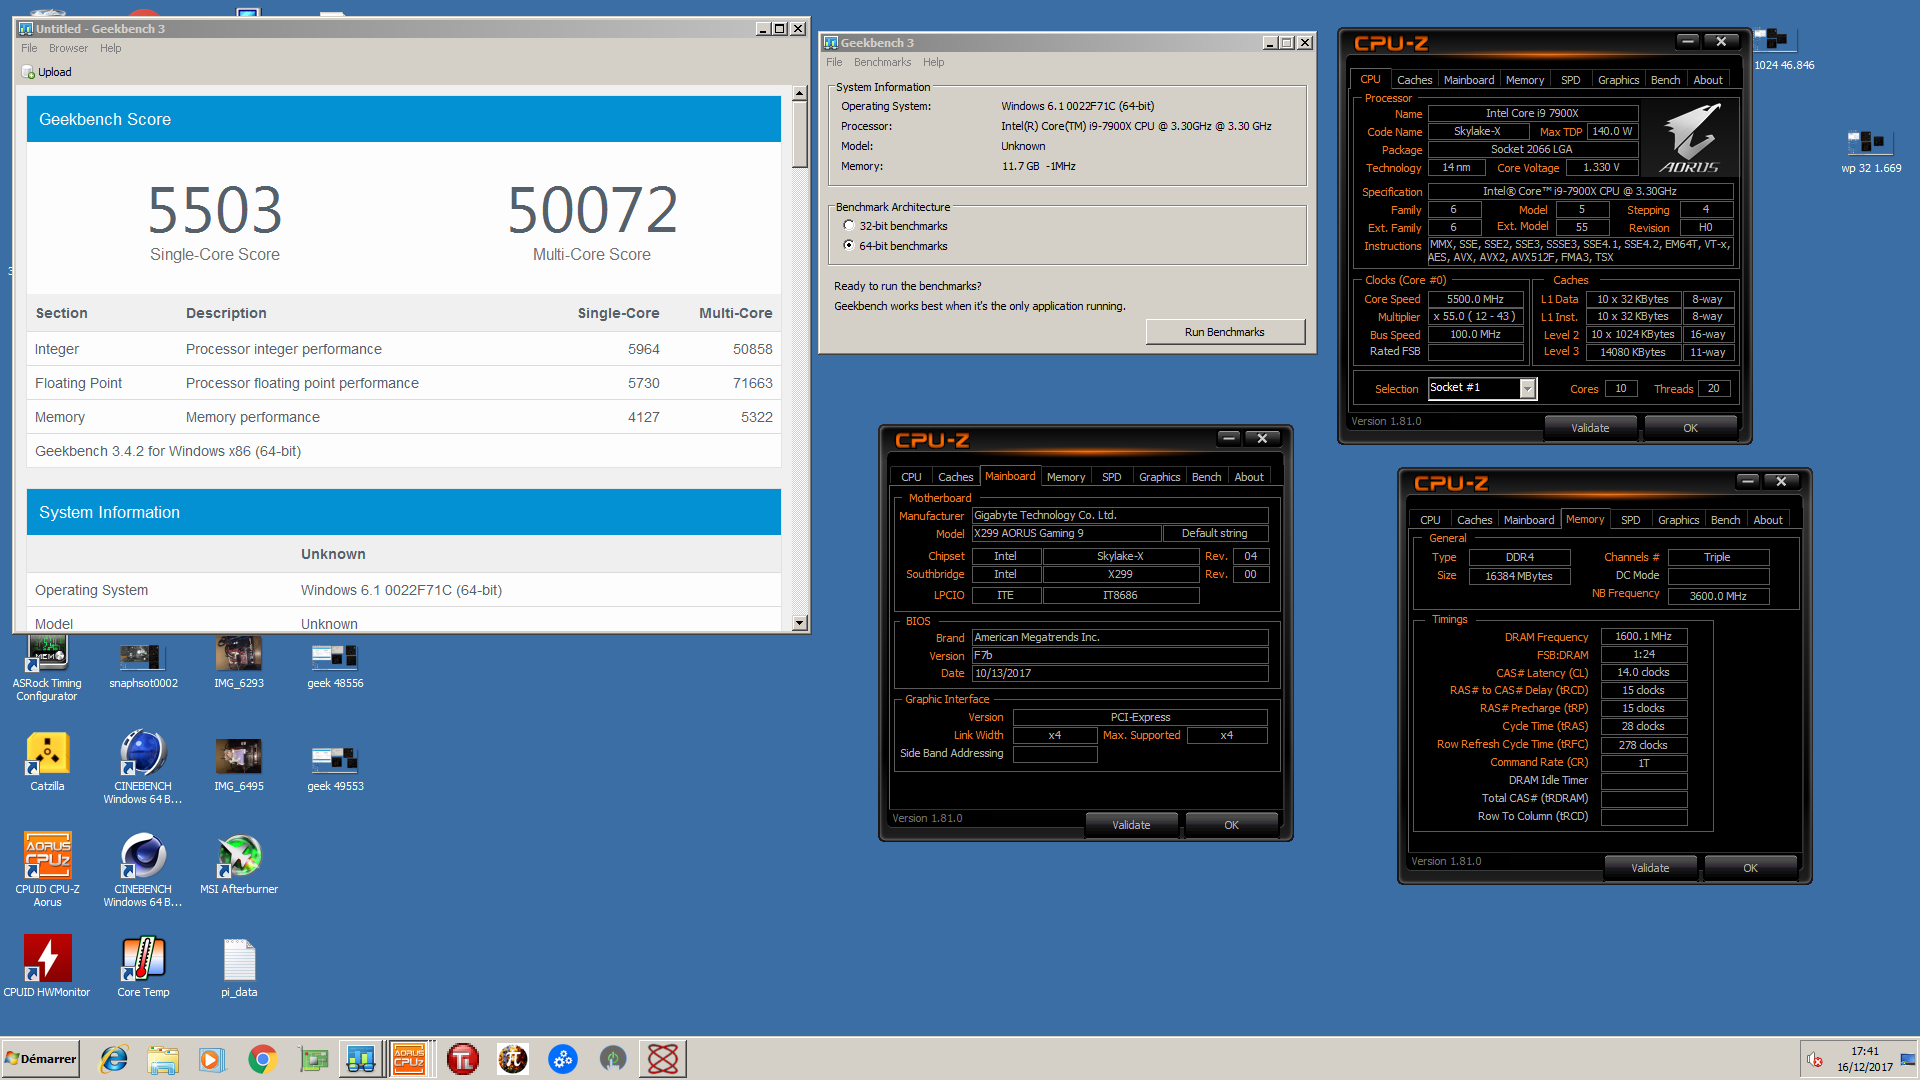
Task: Click BIOS version F7b field
Action: 1120,656
